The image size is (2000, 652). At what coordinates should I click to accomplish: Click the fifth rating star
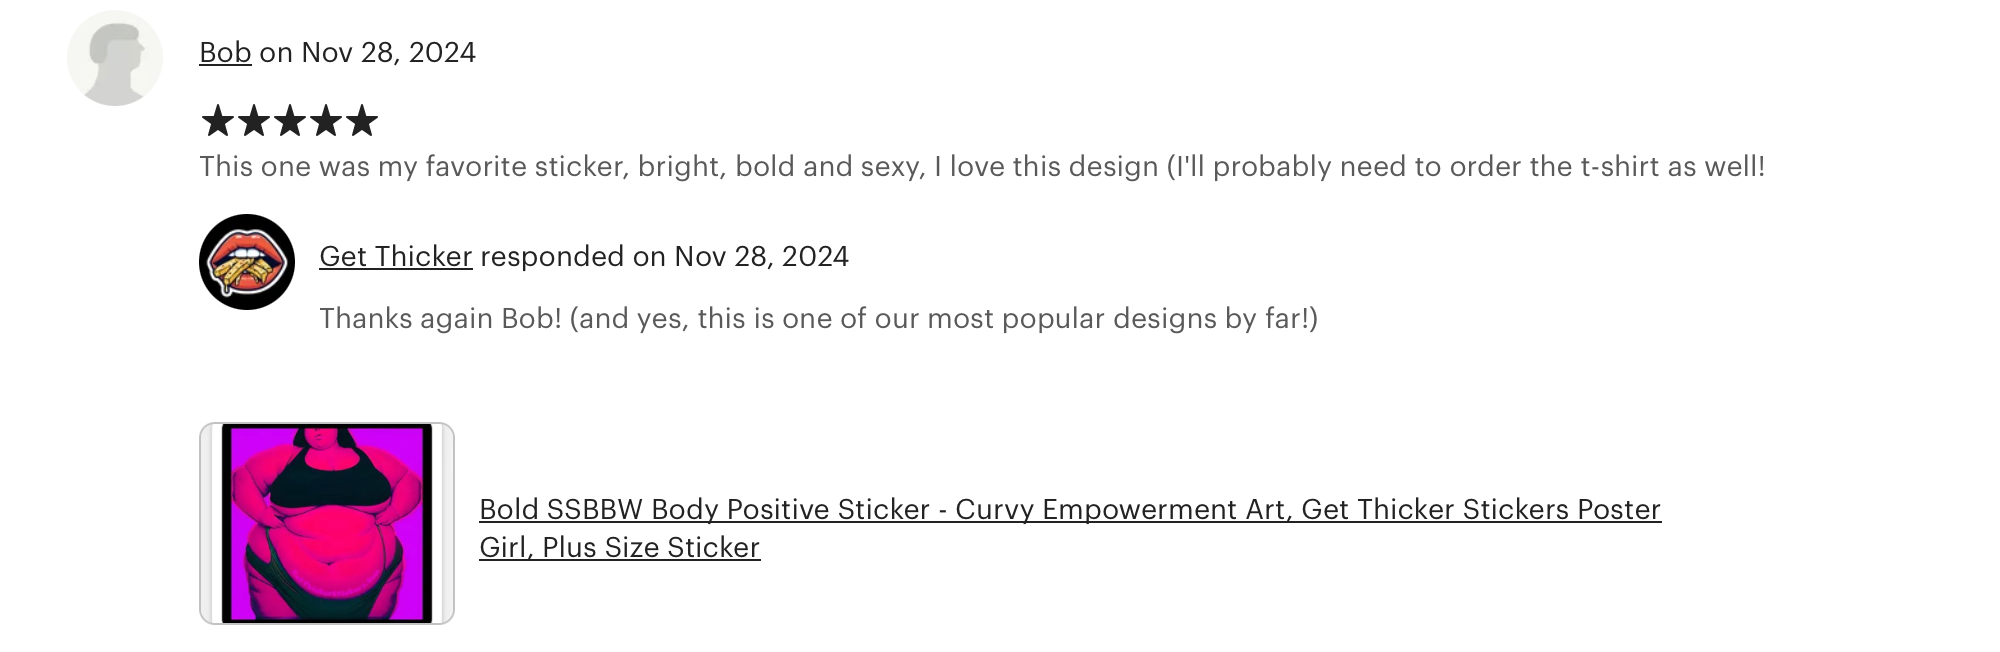(362, 121)
